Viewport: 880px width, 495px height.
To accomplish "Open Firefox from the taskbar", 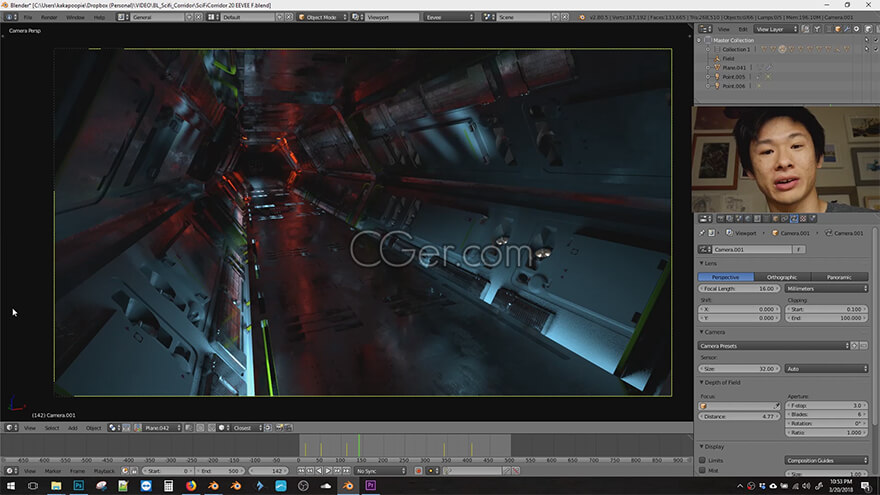I will [191, 485].
